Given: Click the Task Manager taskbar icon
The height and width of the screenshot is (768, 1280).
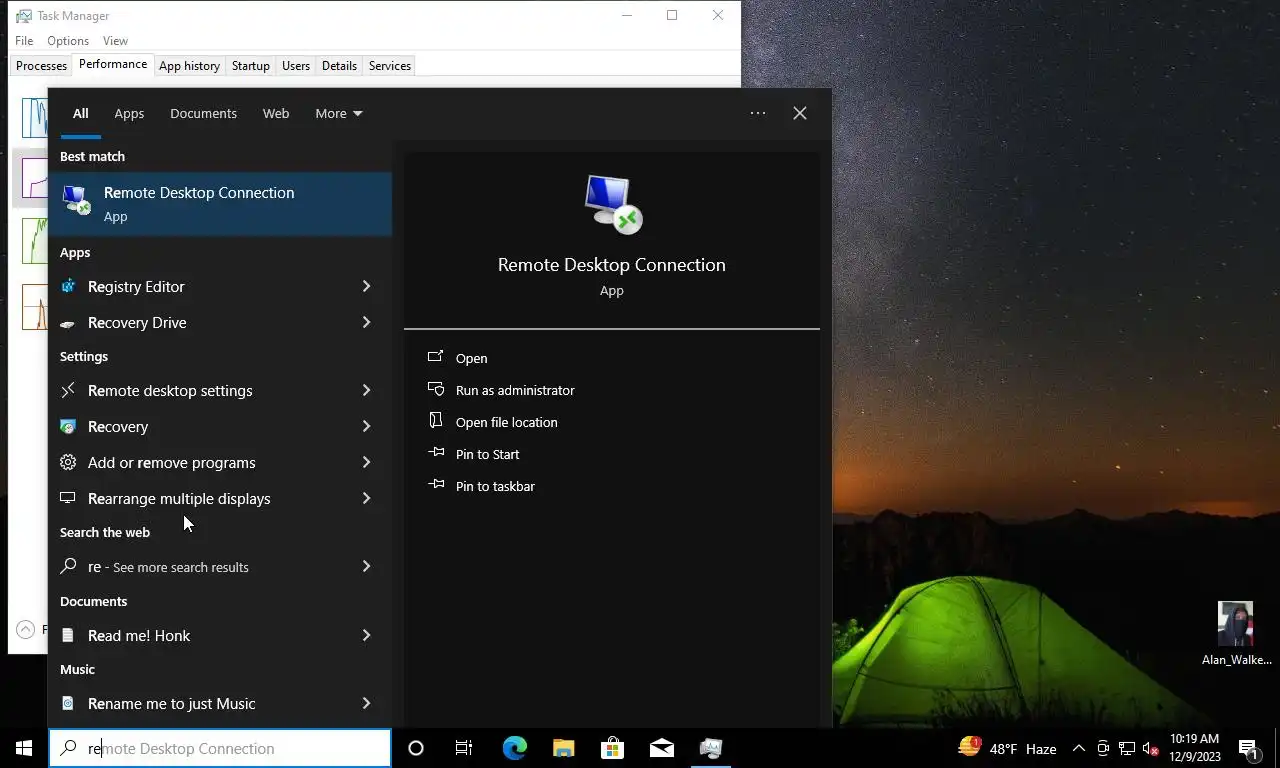Looking at the screenshot, I should coord(711,748).
